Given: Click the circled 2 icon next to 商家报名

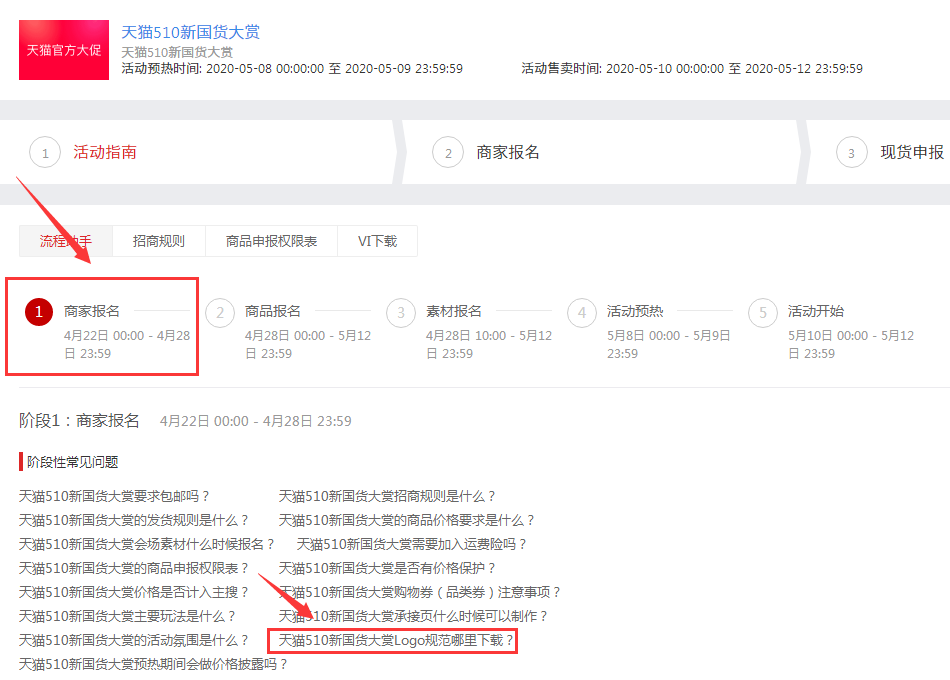Looking at the screenshot, I should pos(448,153).
